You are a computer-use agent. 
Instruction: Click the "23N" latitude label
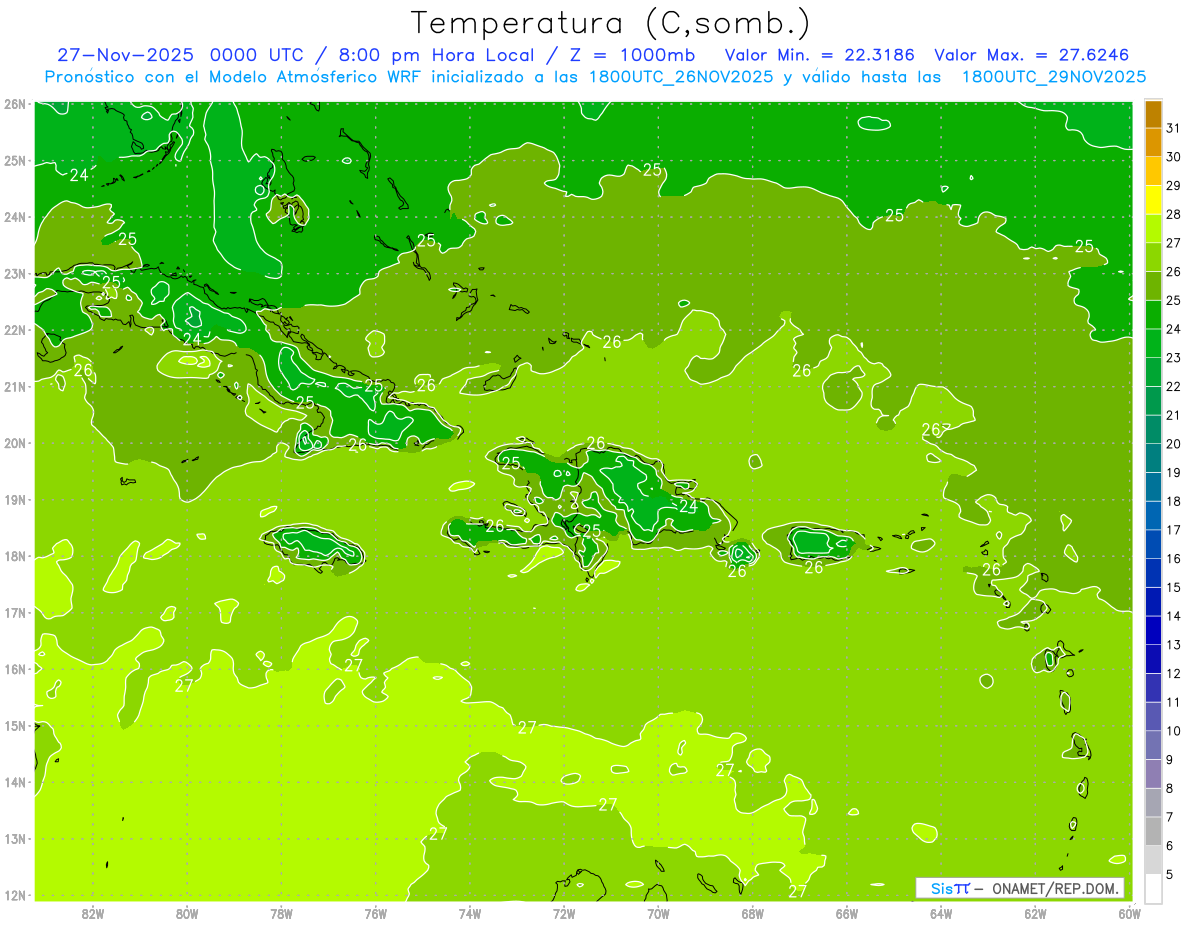coord(14,273)
